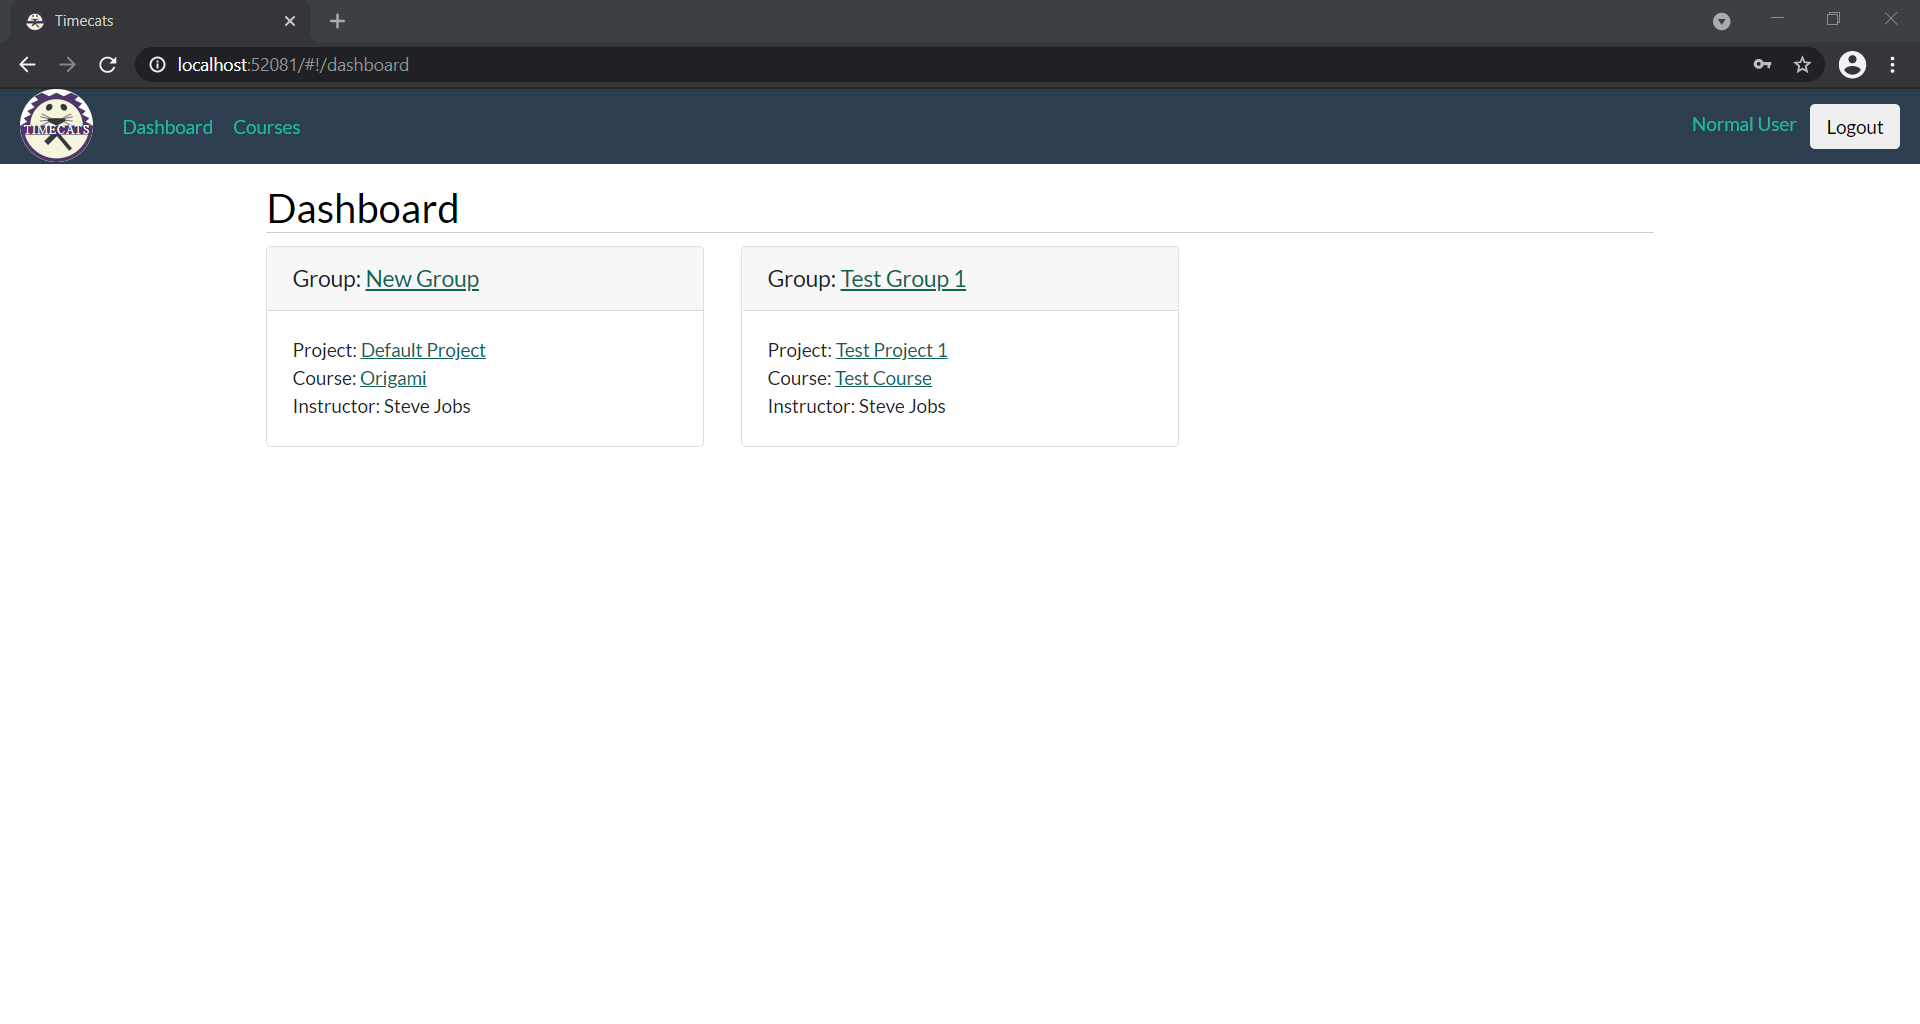This screenshot has height=1024, width=1920.
Task: Open Chrome profile avatar icon
Action: coord(1852,65)
